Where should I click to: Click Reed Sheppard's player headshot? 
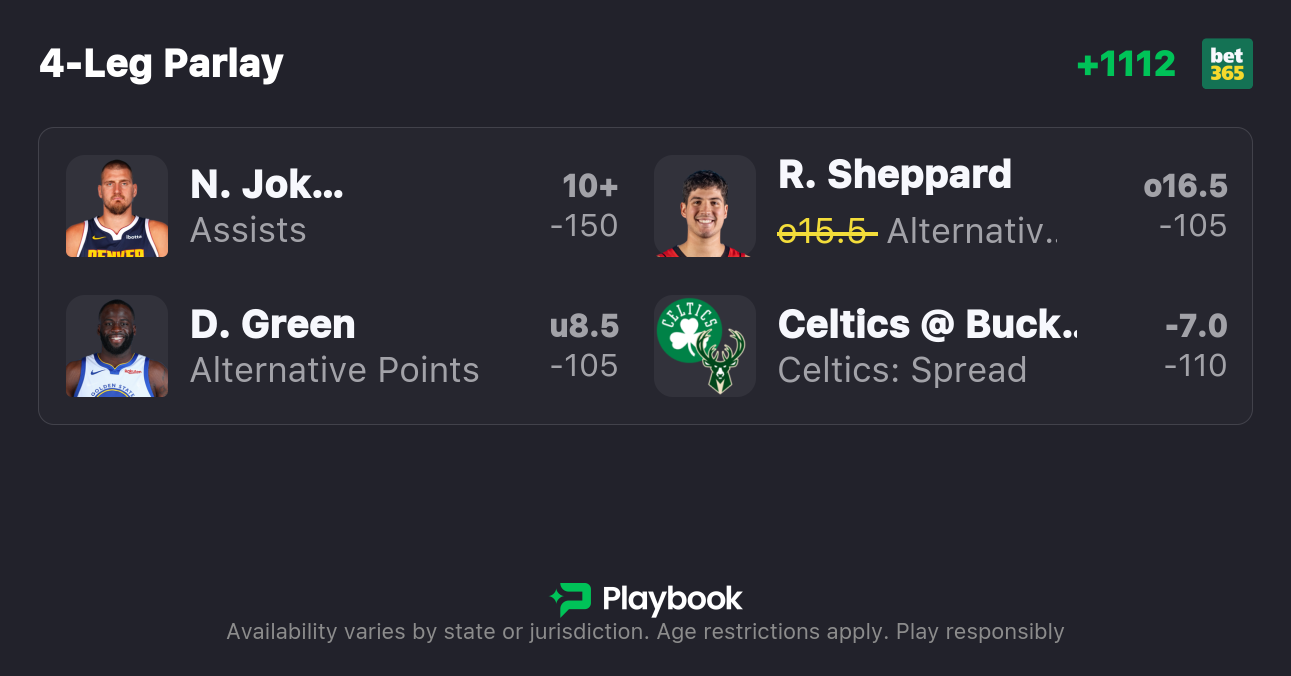pyautogui.click(x=704, y=207)
